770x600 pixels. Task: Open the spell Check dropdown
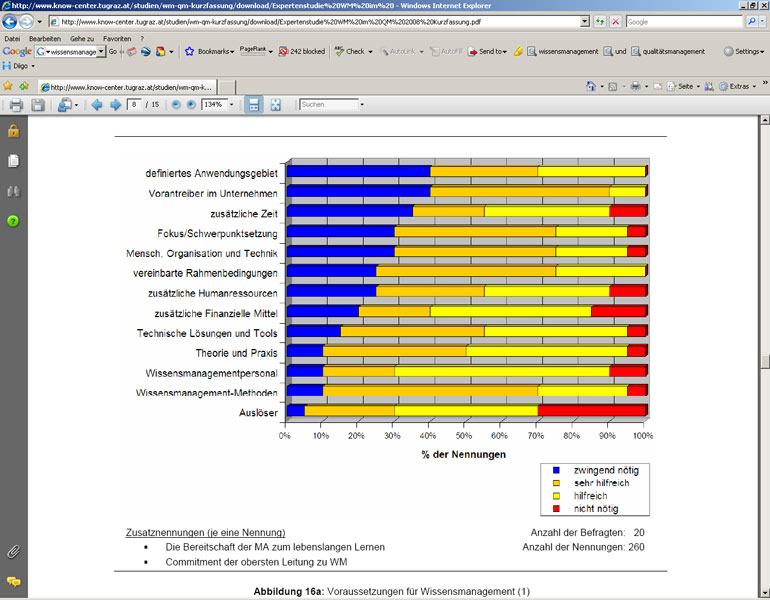[x=354, y=52]
